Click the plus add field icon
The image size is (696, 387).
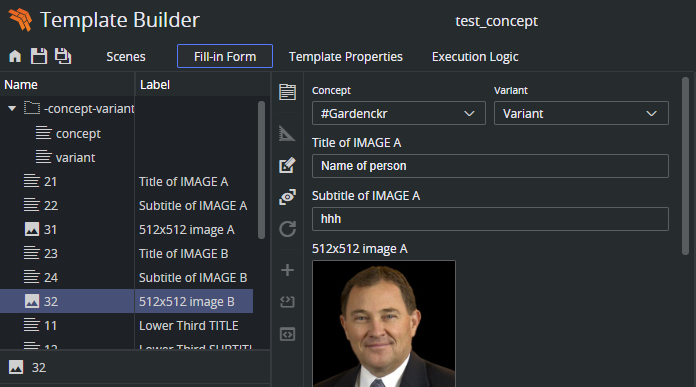point(287,270)
